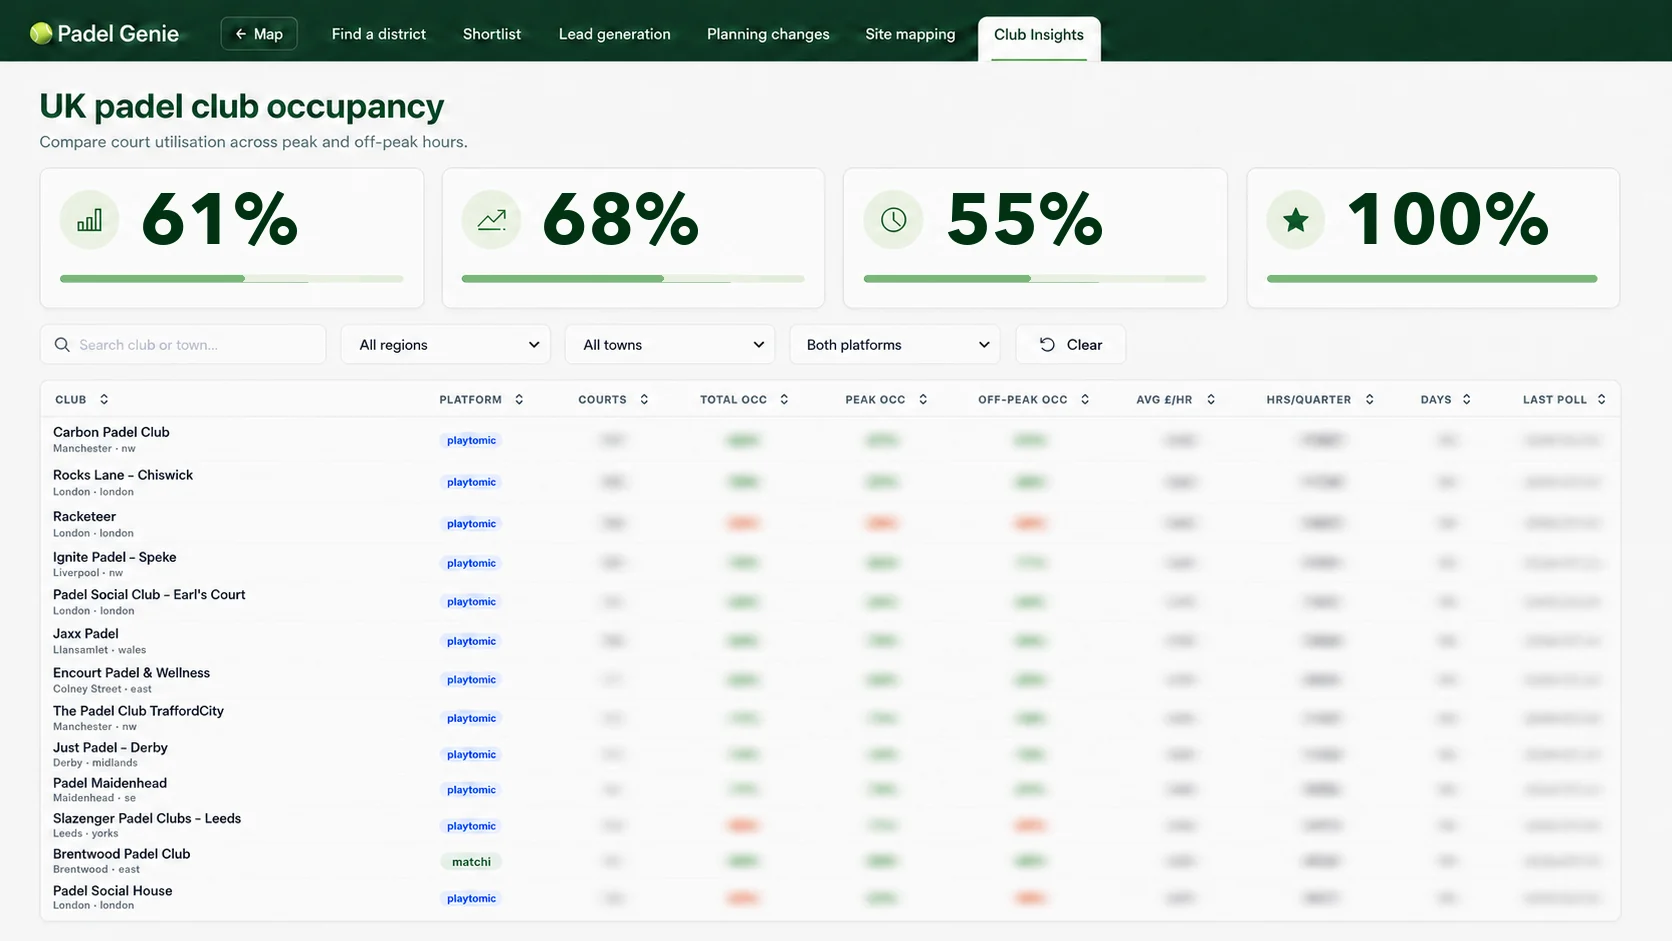
Task: Sort by Peak Occ column arrows
Action: coord(923,400)
